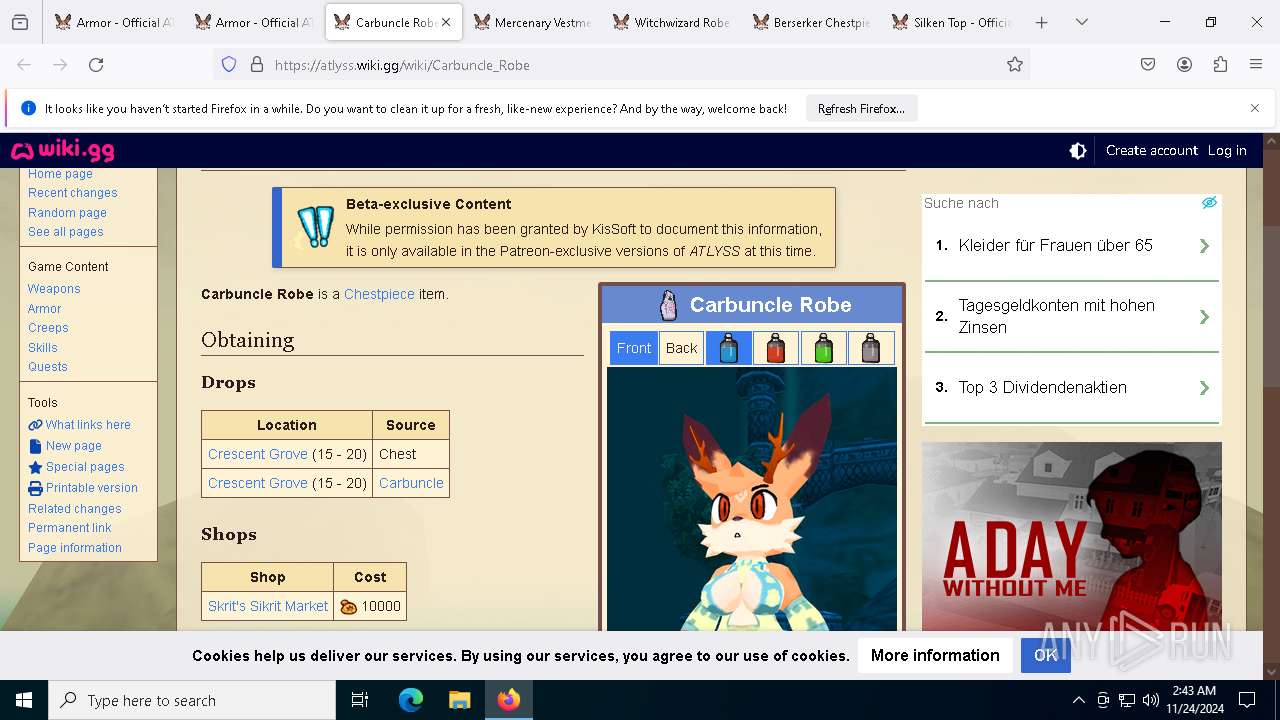Select the green dye potion icon
1280x720 pixels.
(x=823, y=348)
